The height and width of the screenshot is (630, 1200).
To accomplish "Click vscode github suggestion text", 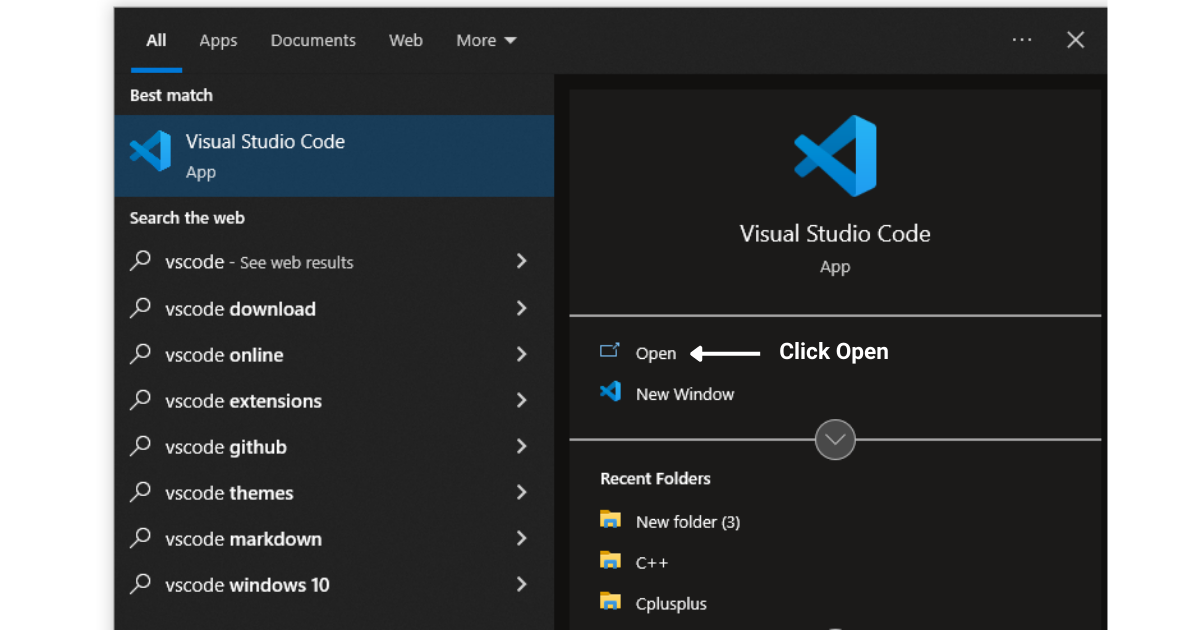I will 226,447.
